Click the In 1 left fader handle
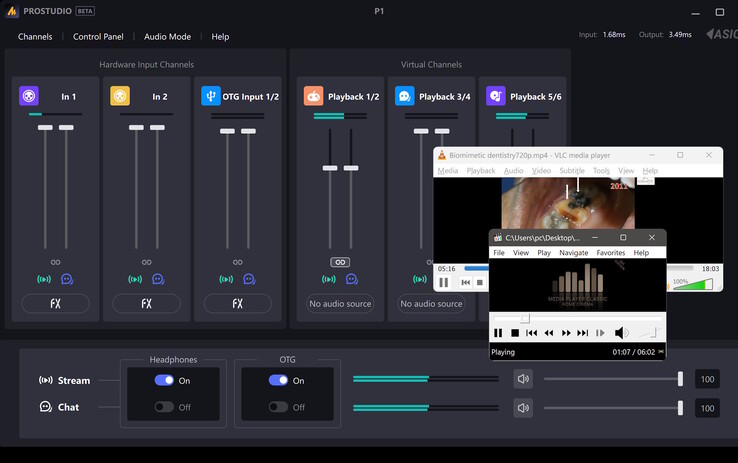 [45, 128]
